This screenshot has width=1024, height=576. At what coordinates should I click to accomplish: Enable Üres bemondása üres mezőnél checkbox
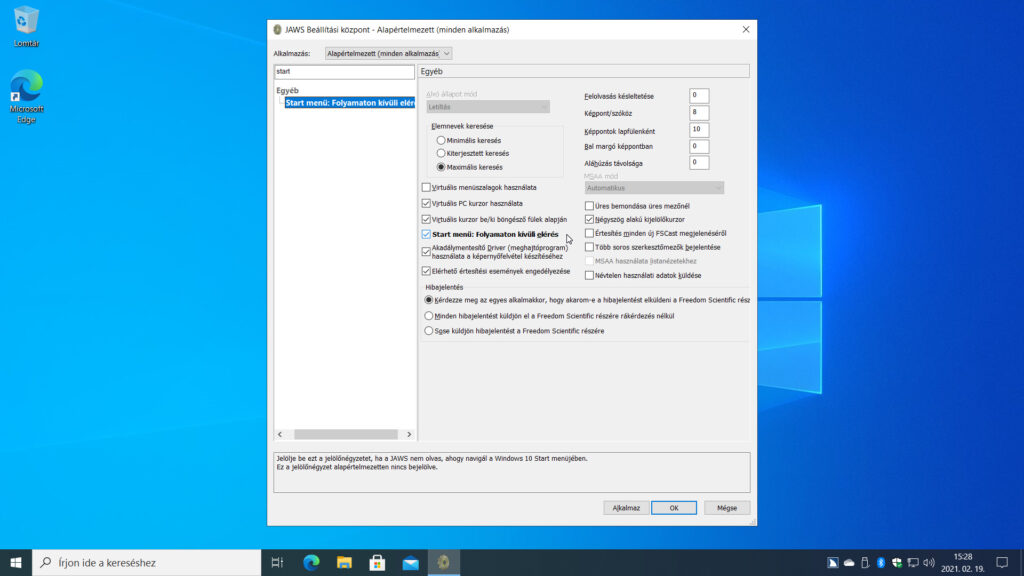pyautogui.click(x=589, y=206)
